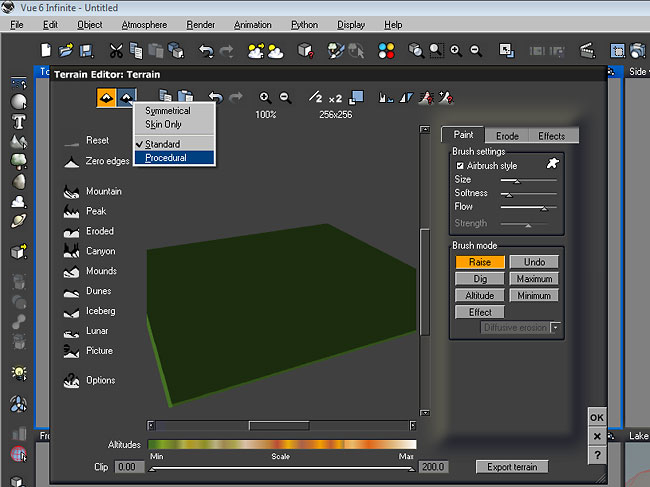Image resolution: width=650 pixels, height=487 pixels.
Task: Open the Atmosphere menu
Action: click(x=144, y=24)
